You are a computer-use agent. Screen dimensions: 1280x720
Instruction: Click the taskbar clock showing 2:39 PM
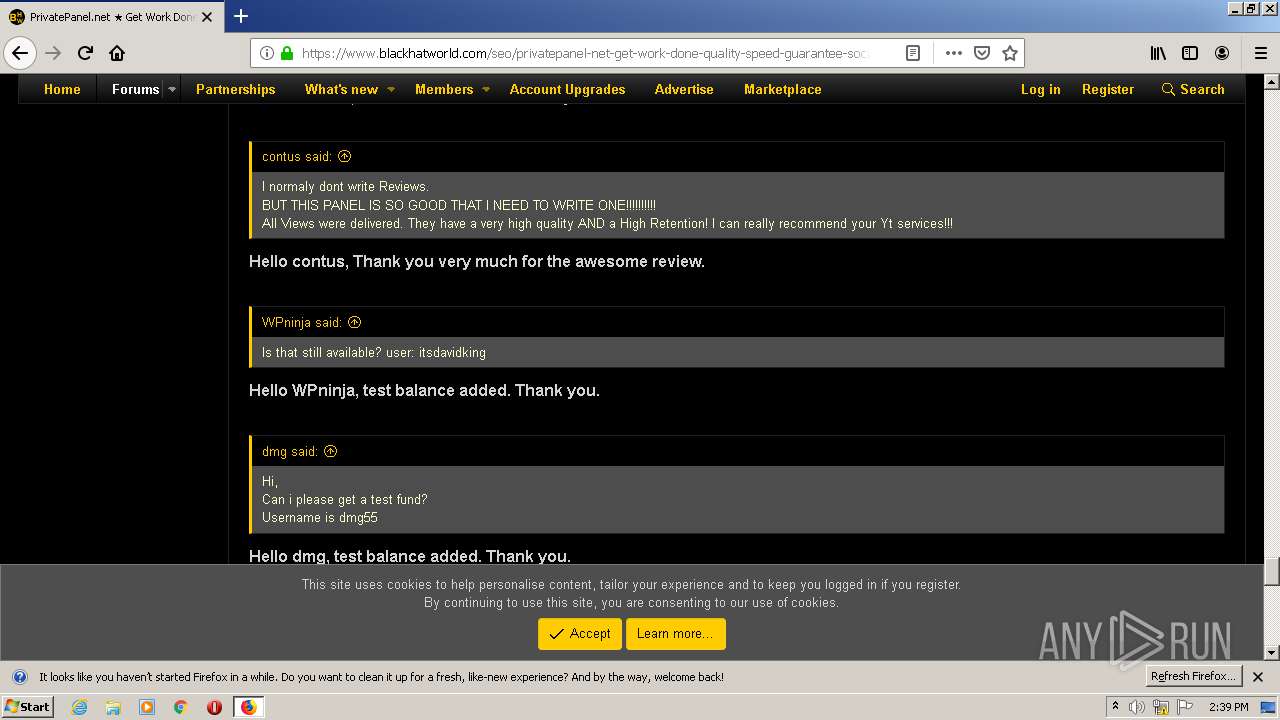(1228, 707)
